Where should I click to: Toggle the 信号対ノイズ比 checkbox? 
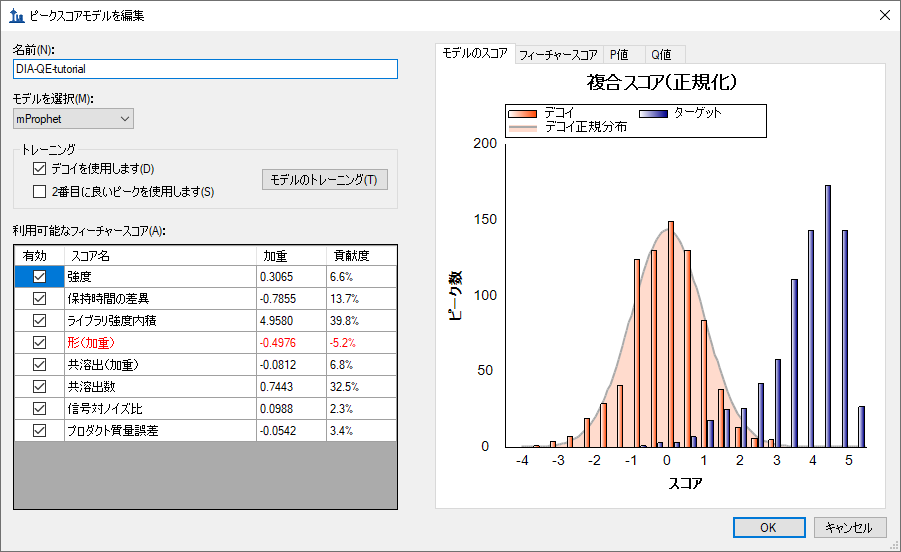(40, 408)
